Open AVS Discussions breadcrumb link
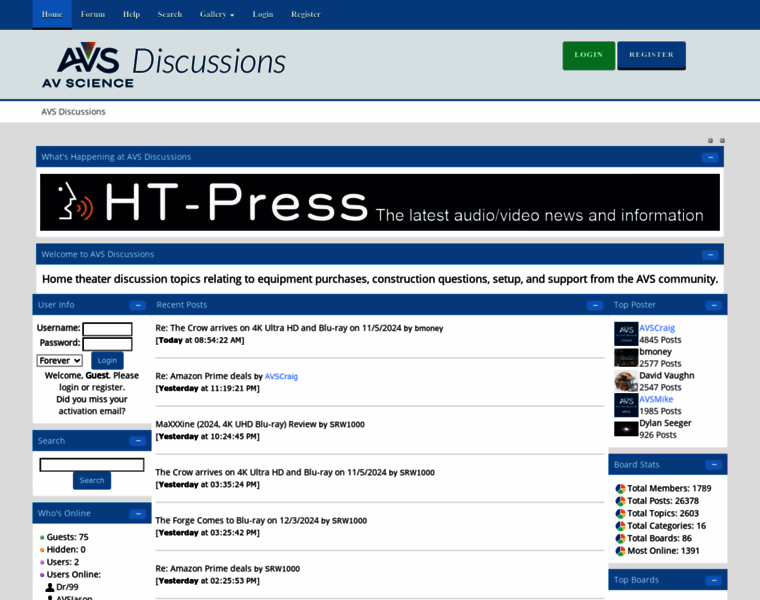Viewport: 760px width, 600px height. [73, 111]
